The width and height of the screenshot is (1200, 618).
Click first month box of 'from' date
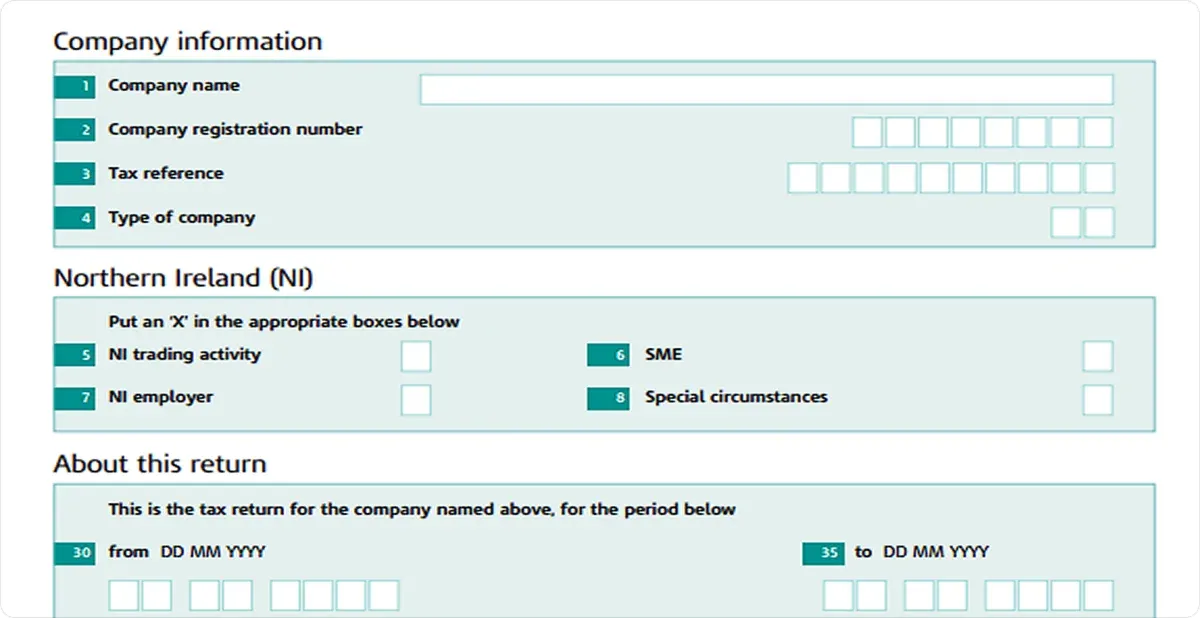pyautogui.click(x=204, y=595)
